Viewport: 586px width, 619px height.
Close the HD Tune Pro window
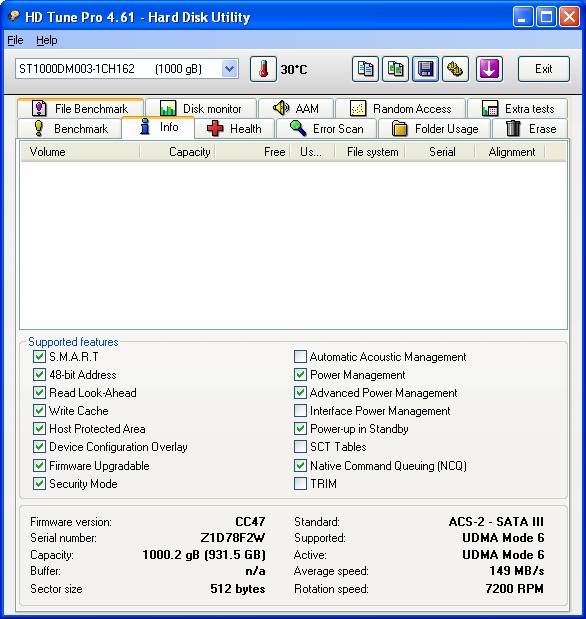(569, 17)
